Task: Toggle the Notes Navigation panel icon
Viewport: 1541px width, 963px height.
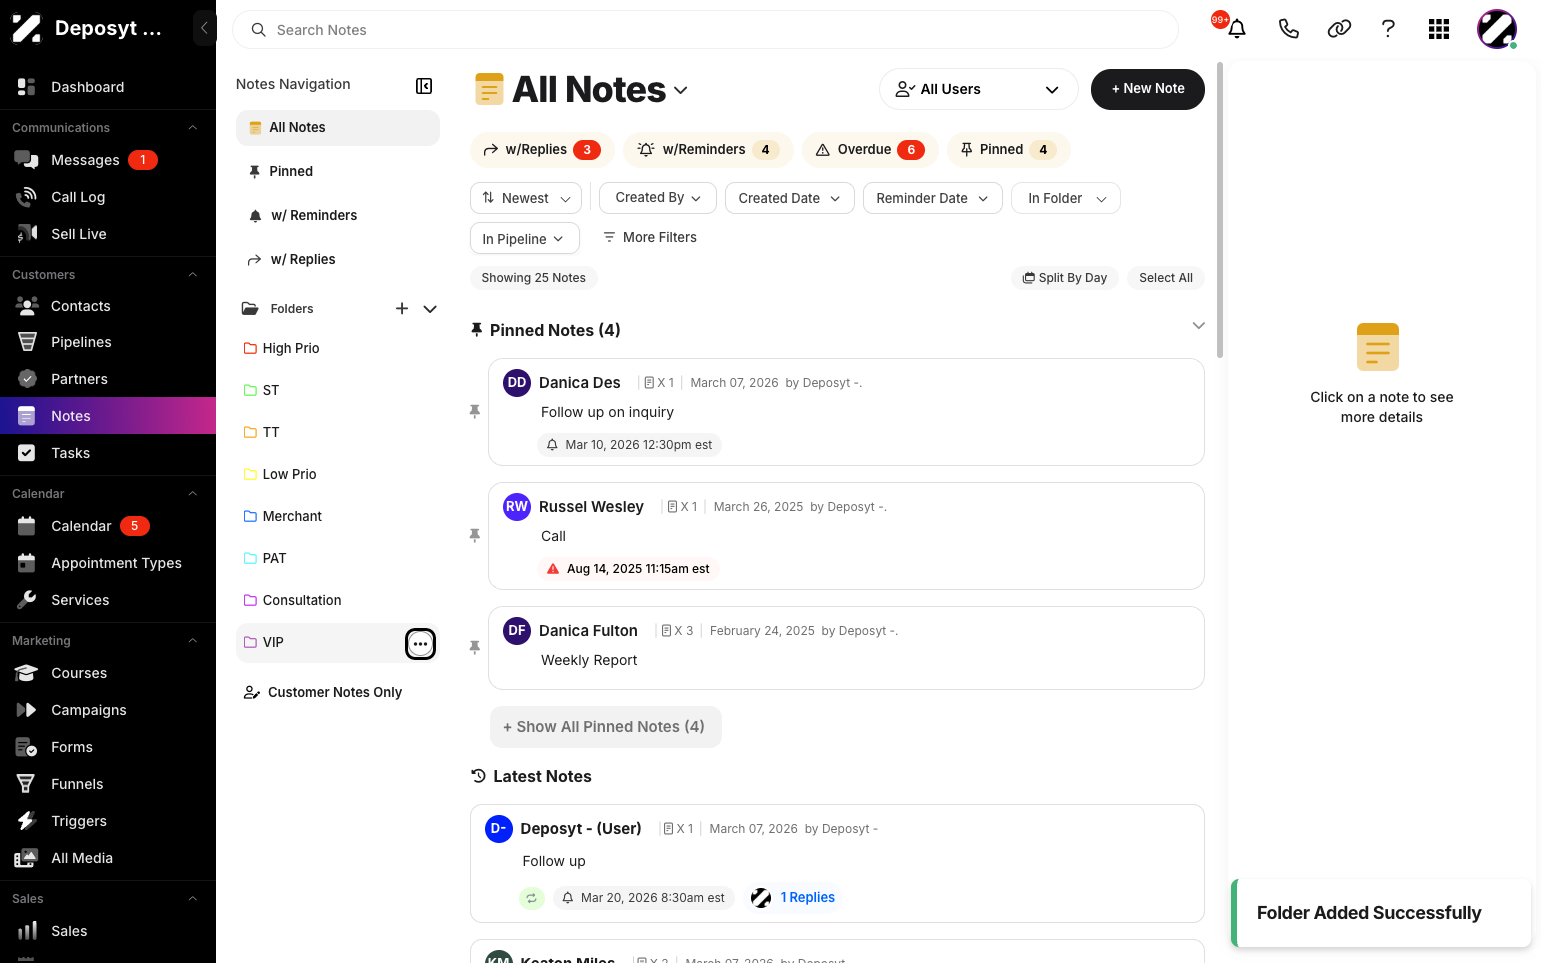Action: coord(424,86)
